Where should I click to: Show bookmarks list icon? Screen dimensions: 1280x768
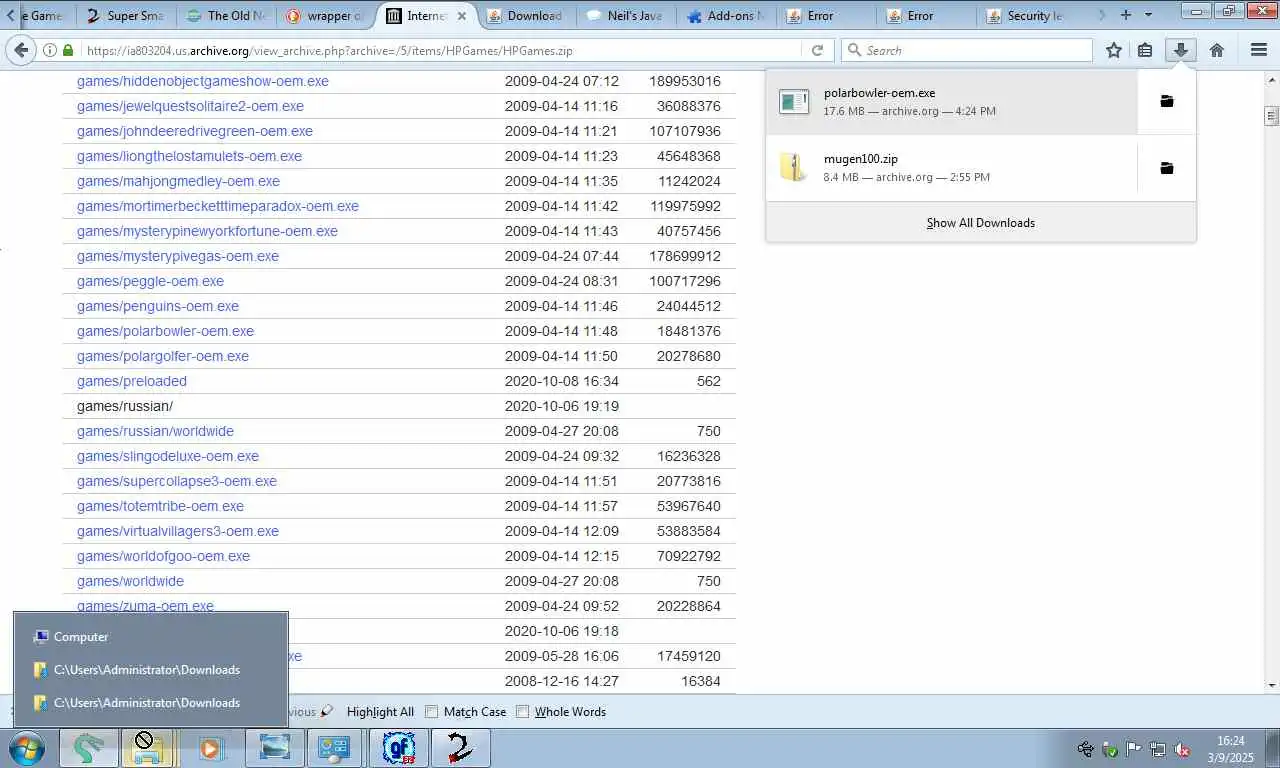coord(1146,50)
